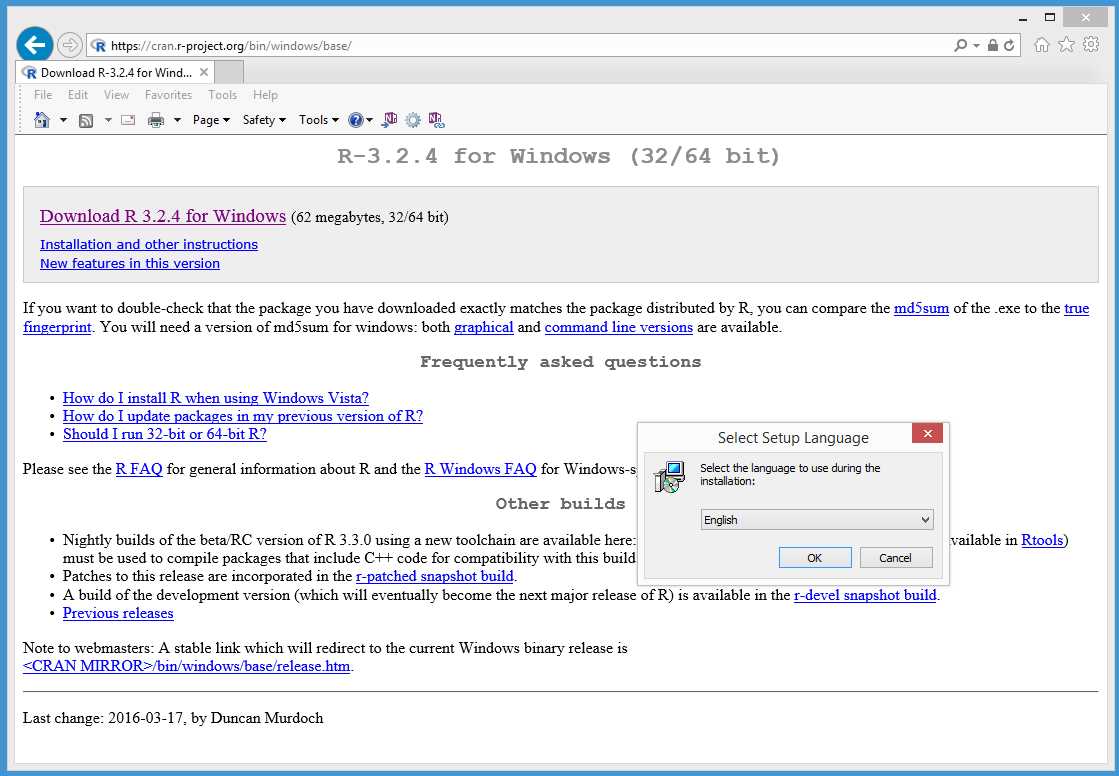
Task: Open the Previous releases link
Action: (x=118, y=613)
